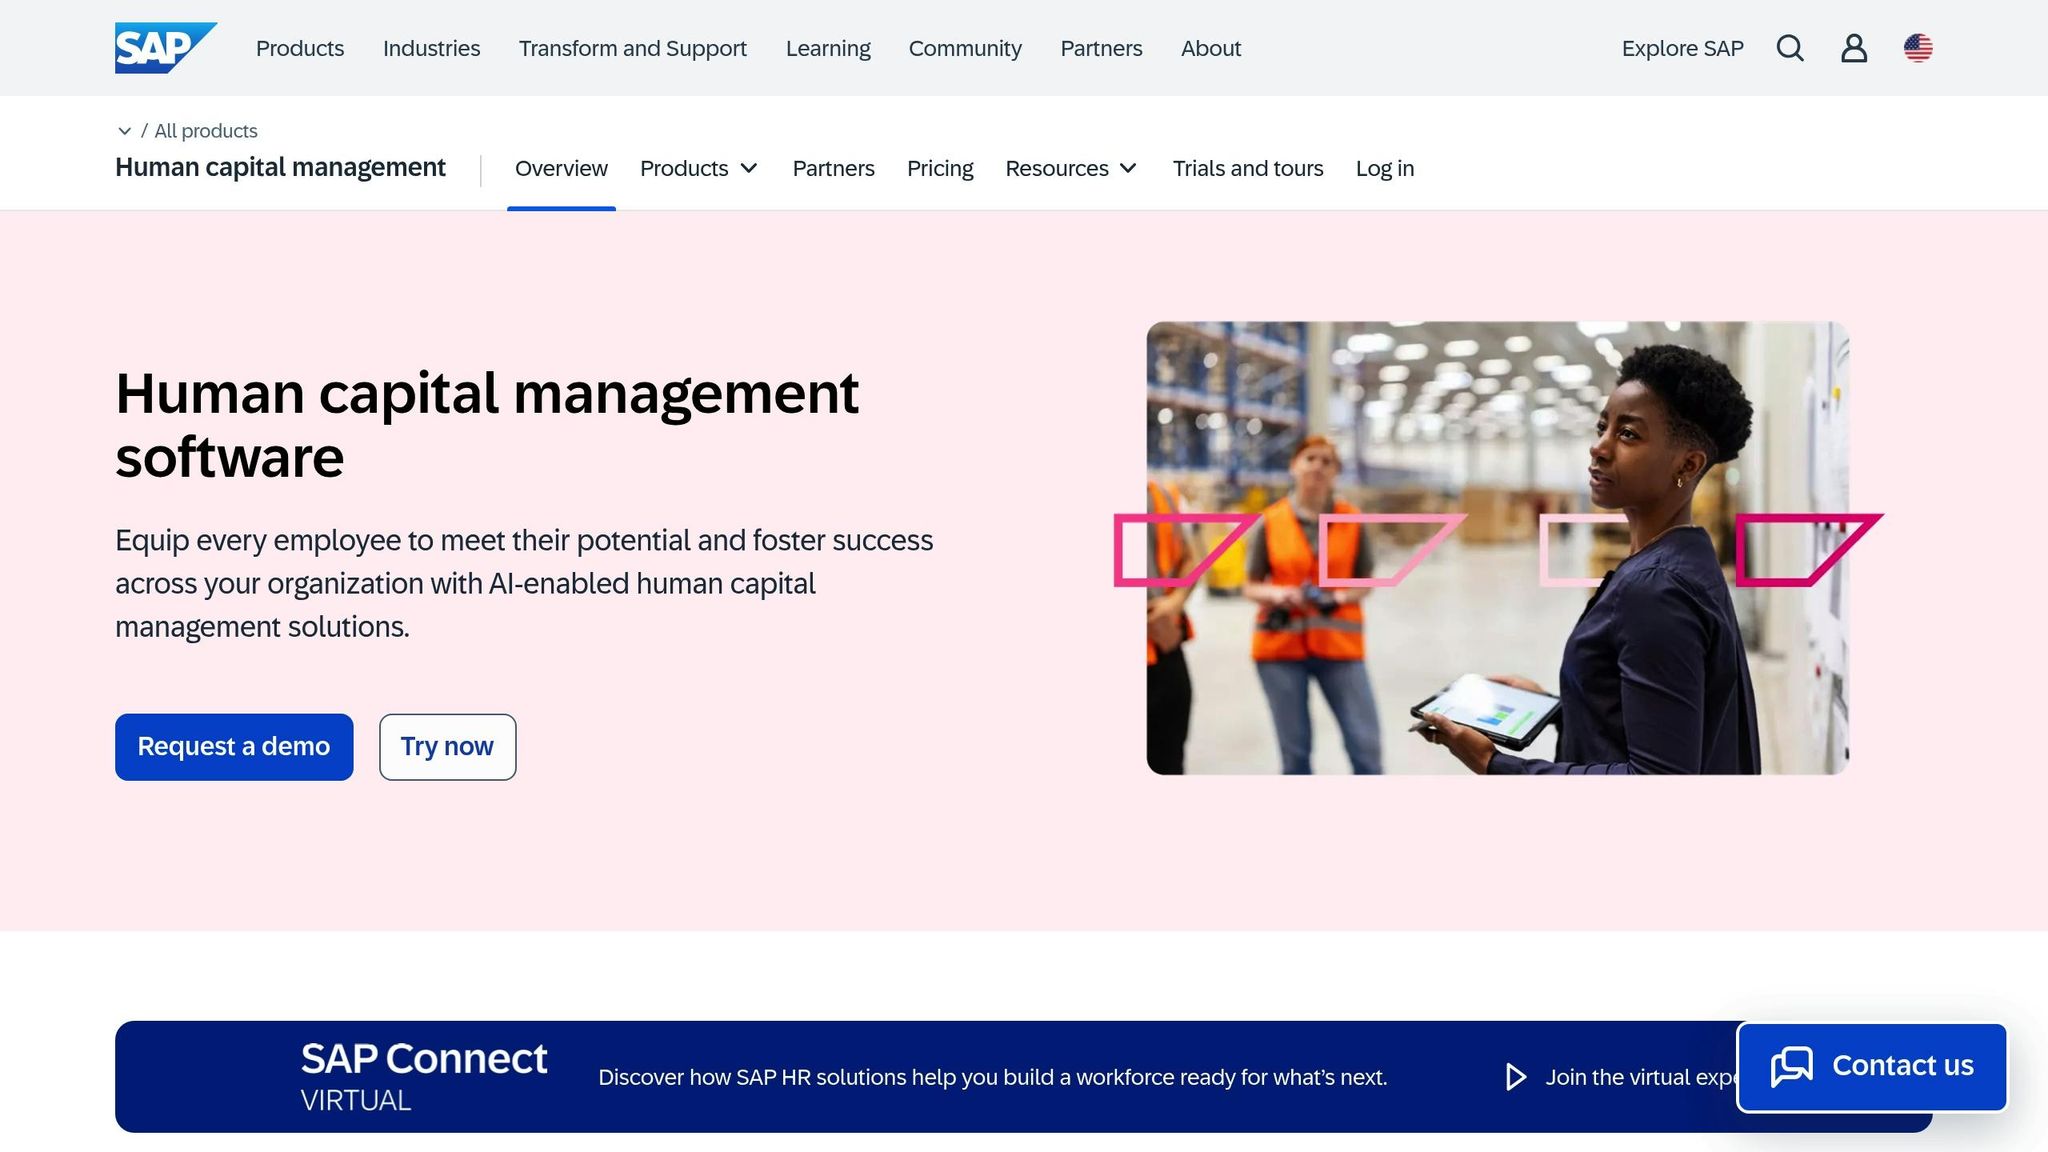Click the Try now button
The image size is (2048, 1152).
(447, 747)
